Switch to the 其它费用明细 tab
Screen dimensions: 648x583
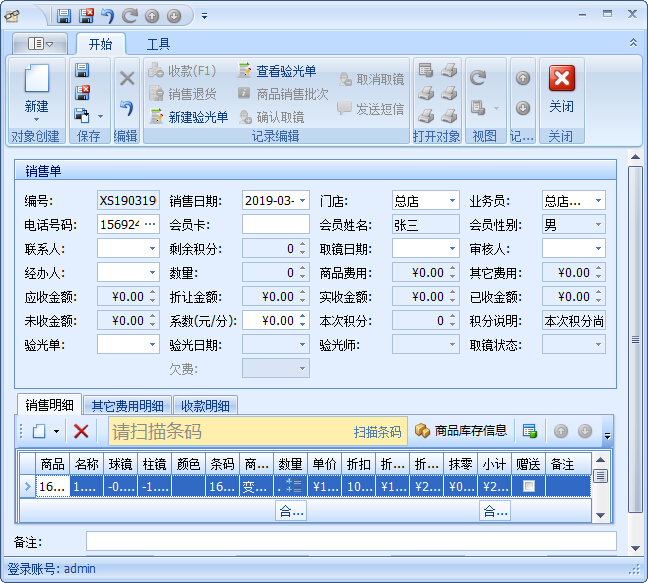click(x=127, y=406)
